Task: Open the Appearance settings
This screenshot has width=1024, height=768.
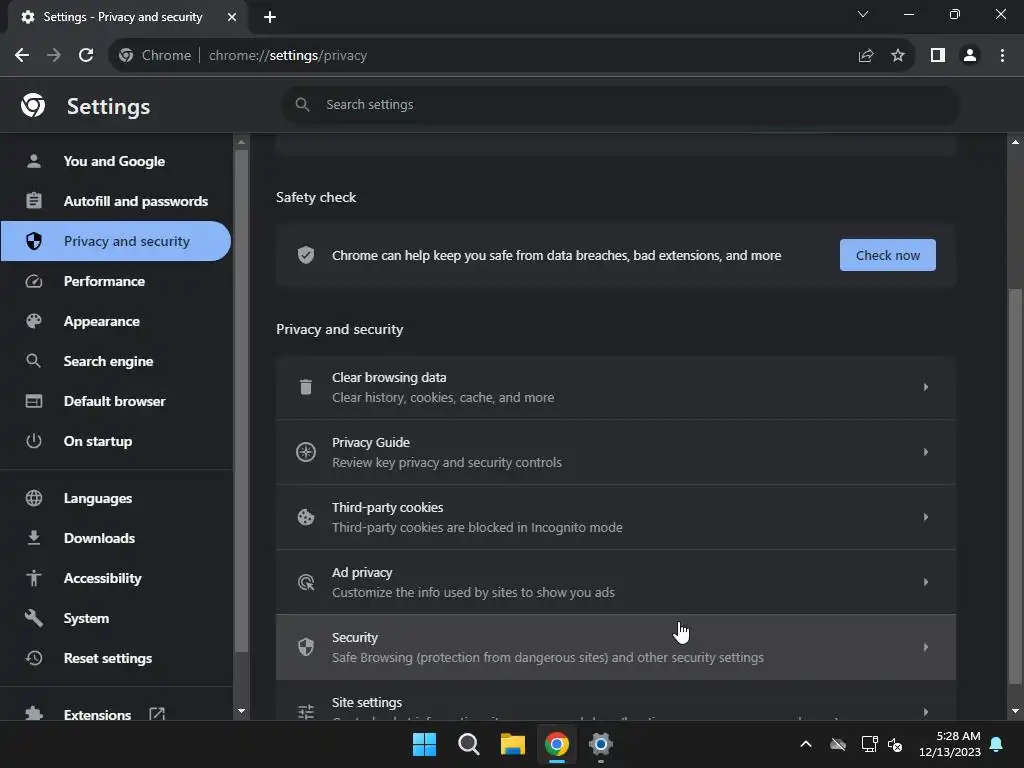Action: 116,321
